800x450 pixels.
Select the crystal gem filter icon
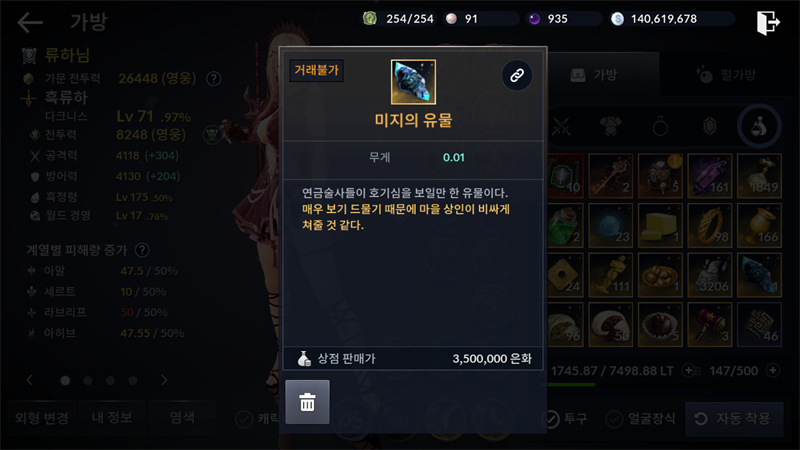(x=710, y=126)
